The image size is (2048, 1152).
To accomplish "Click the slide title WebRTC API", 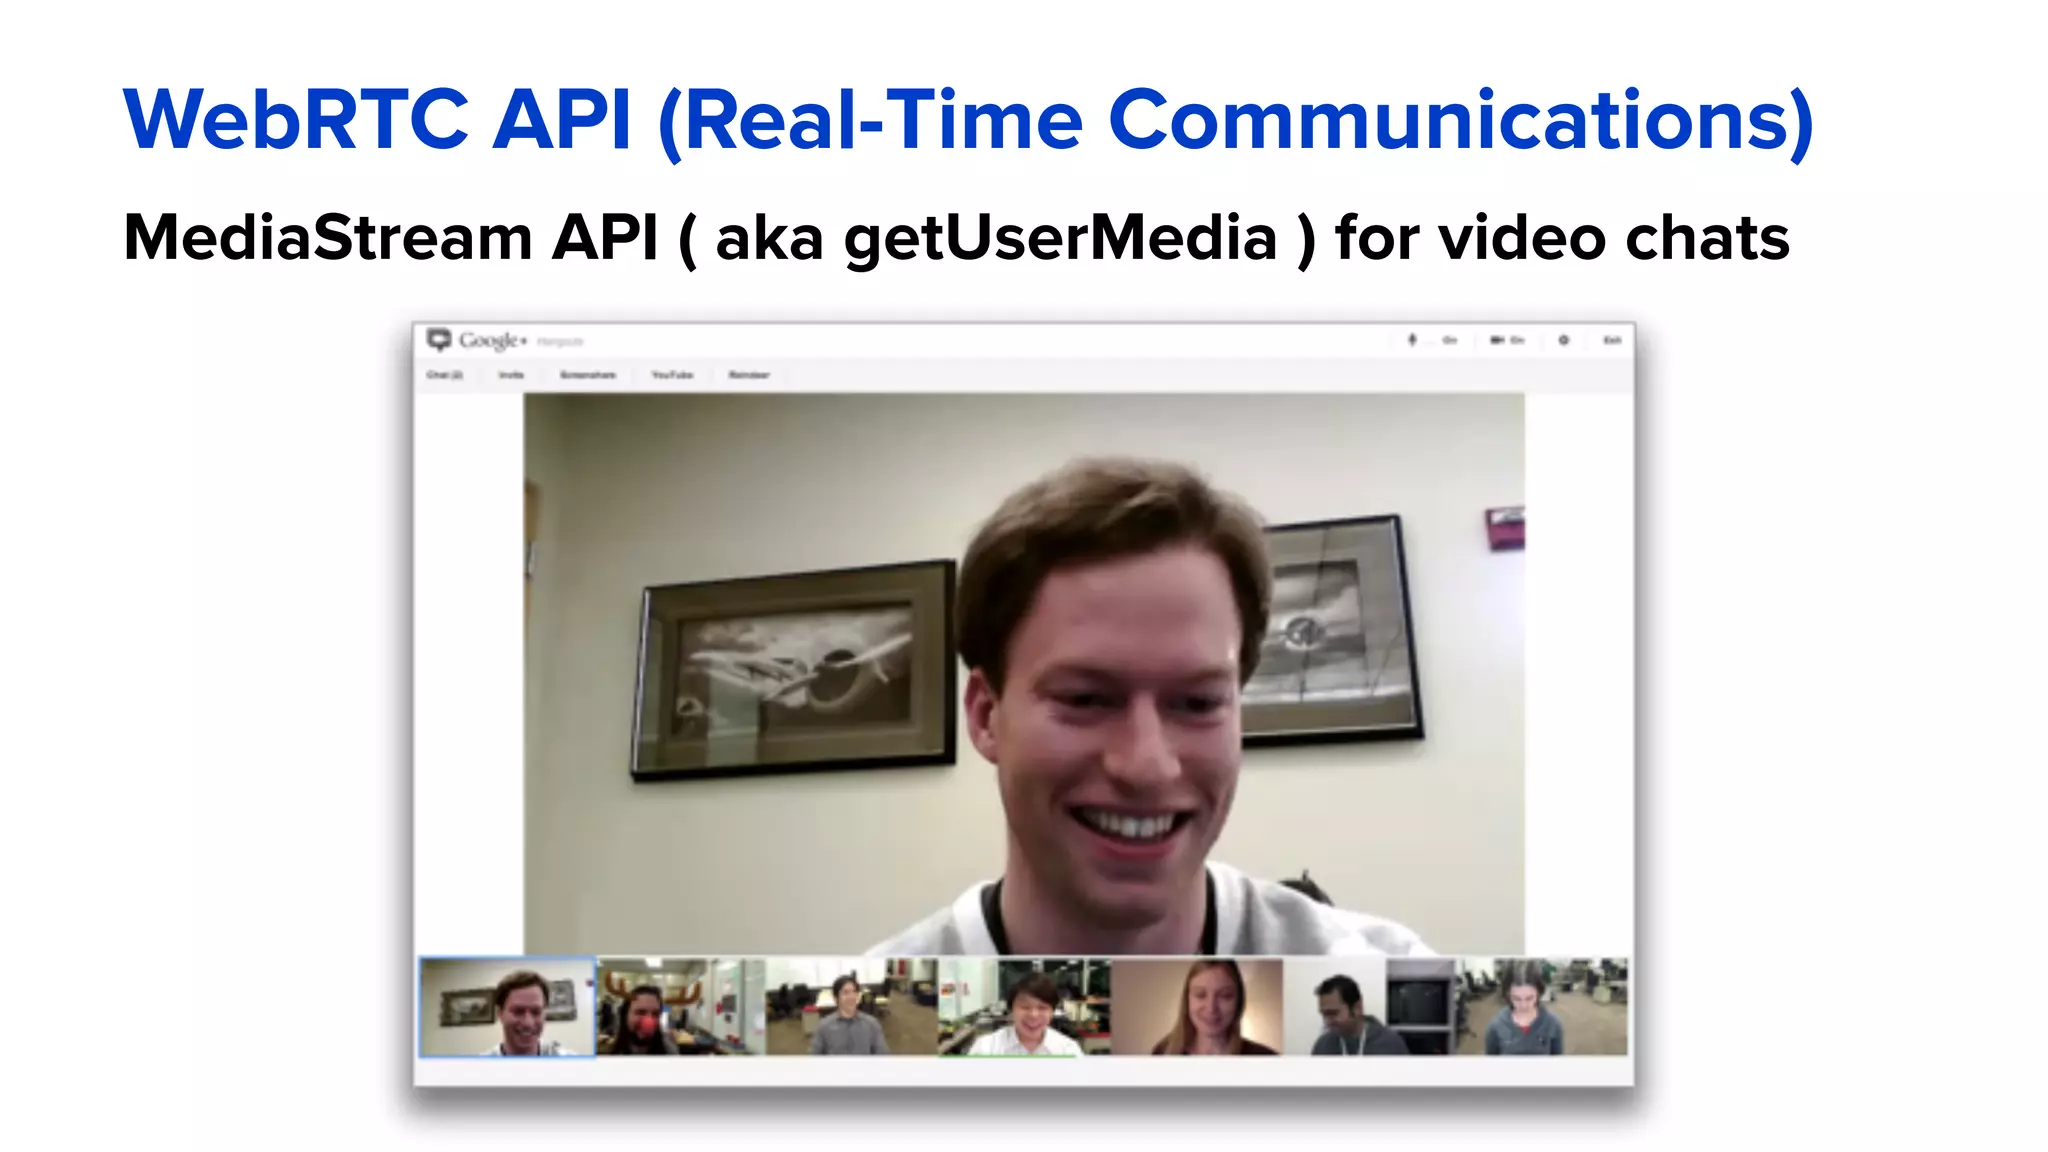I will point(968,121).
